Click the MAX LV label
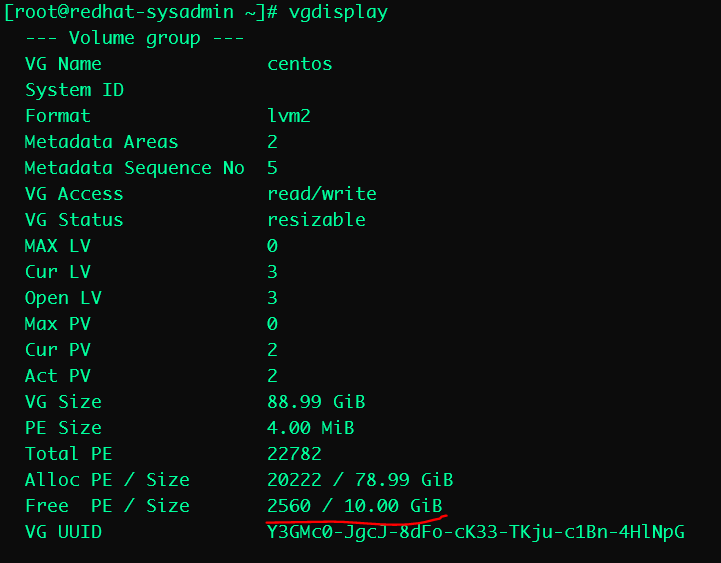This screenshot has height=563, width=721. tap(58, 246)
